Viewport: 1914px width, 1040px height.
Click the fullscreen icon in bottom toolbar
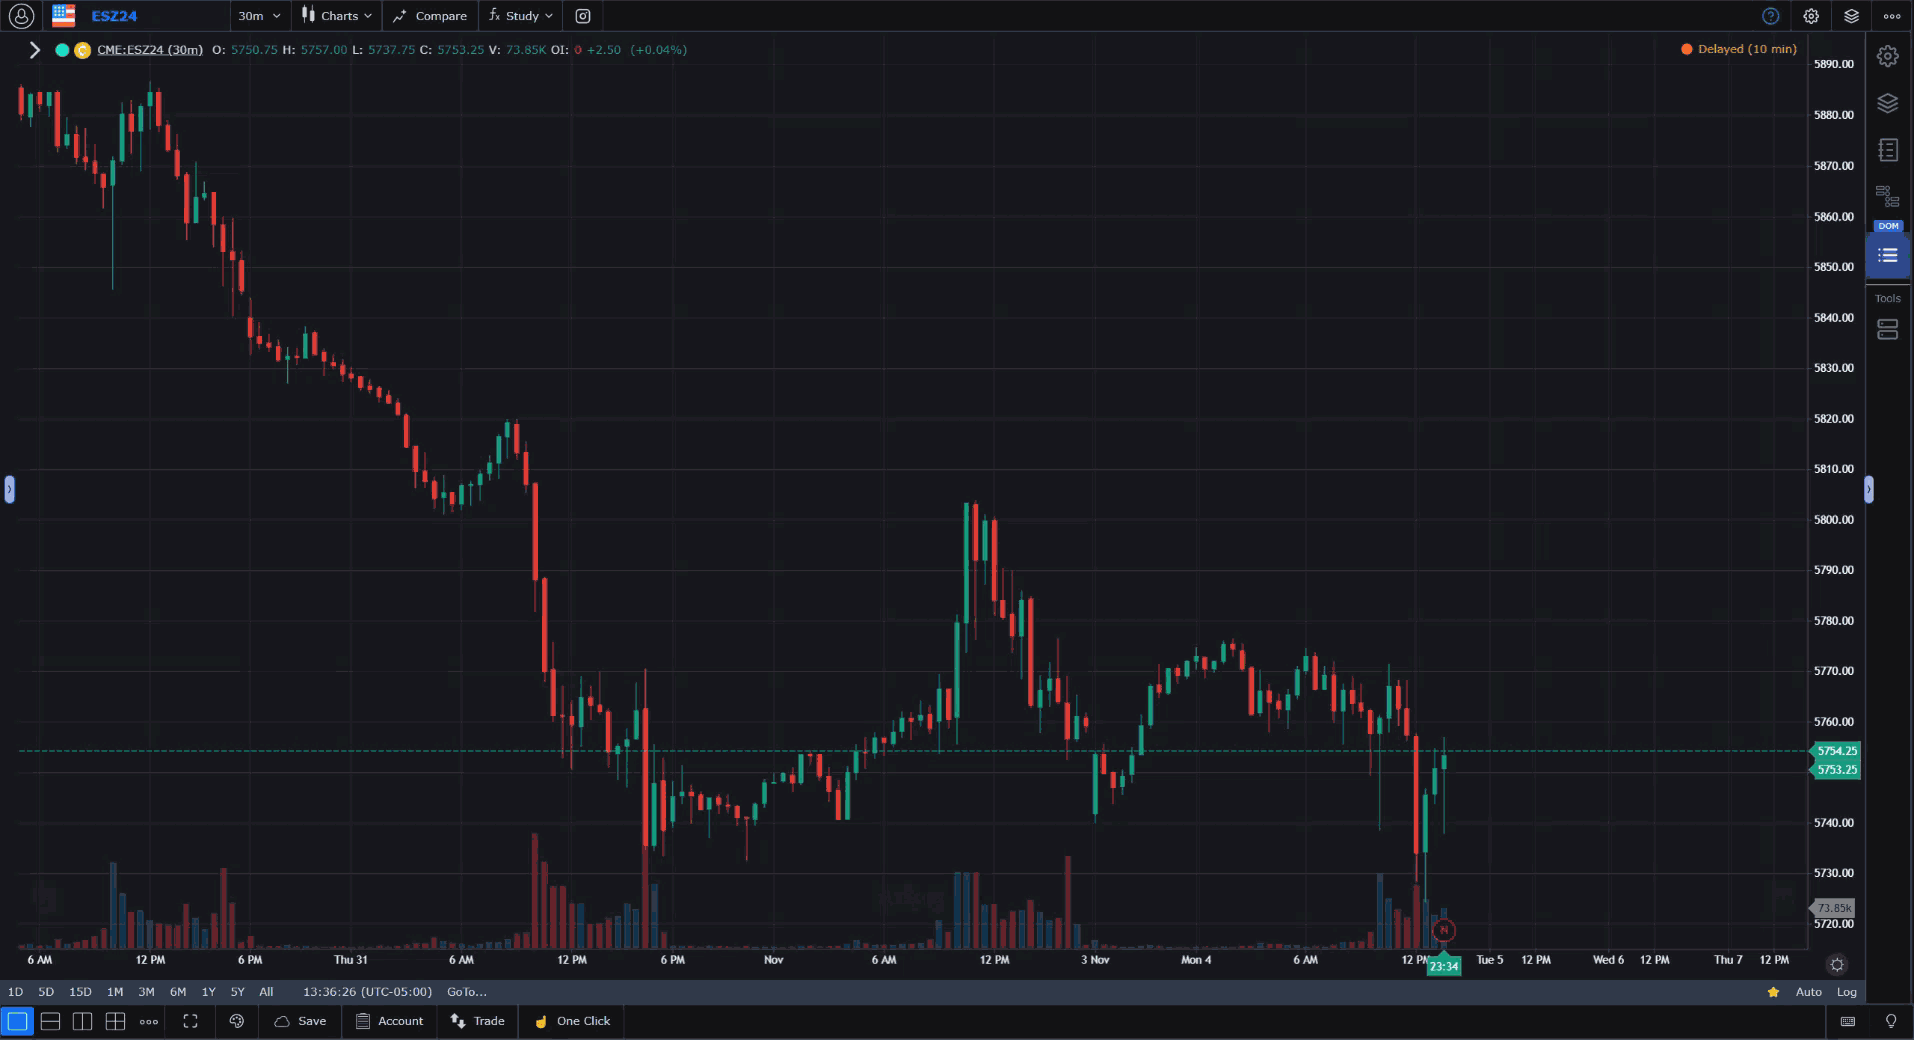[x=190, y=1021]
